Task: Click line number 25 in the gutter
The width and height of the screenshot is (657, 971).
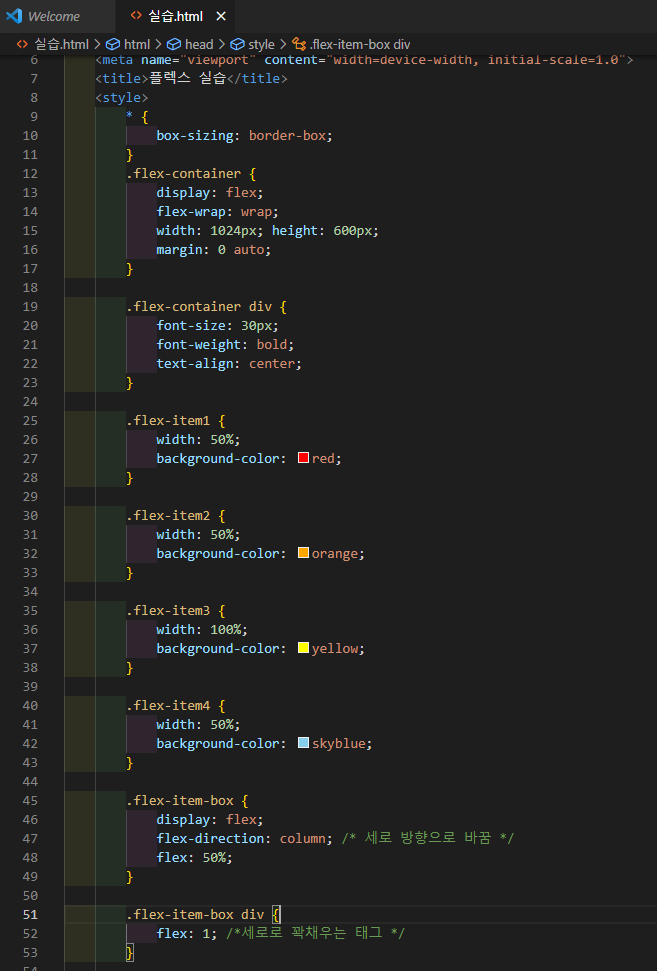Action: (x=30, y=420)
